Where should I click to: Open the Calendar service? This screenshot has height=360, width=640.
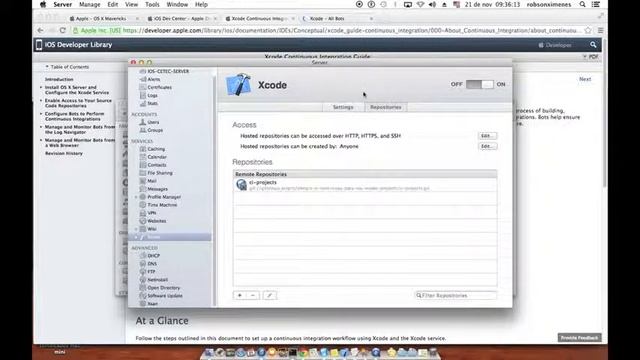(x=157, y=157)
